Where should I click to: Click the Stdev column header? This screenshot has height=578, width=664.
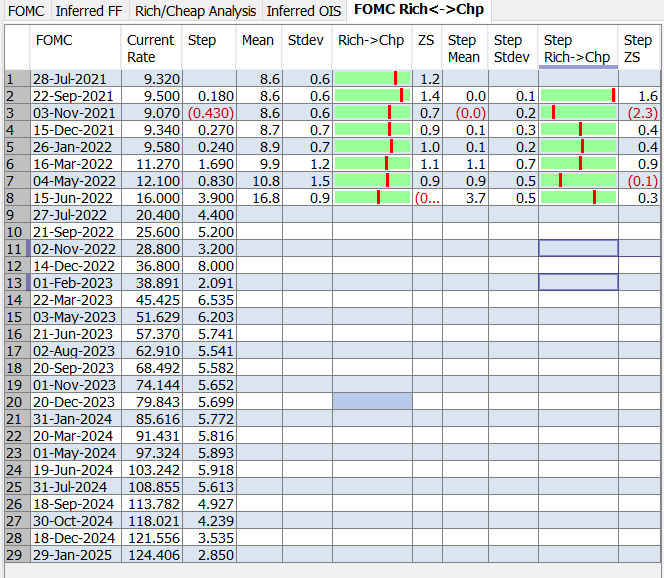(x=307, y=47)
